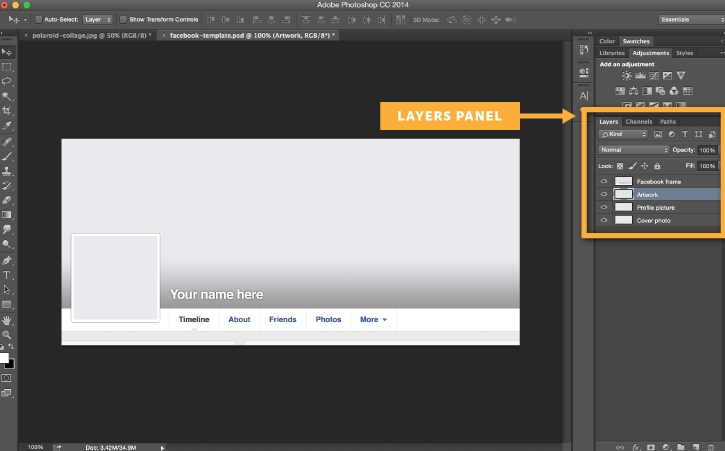Open the Styles panel tab
The image size is (725, 451).
click(x=685, y=53)
